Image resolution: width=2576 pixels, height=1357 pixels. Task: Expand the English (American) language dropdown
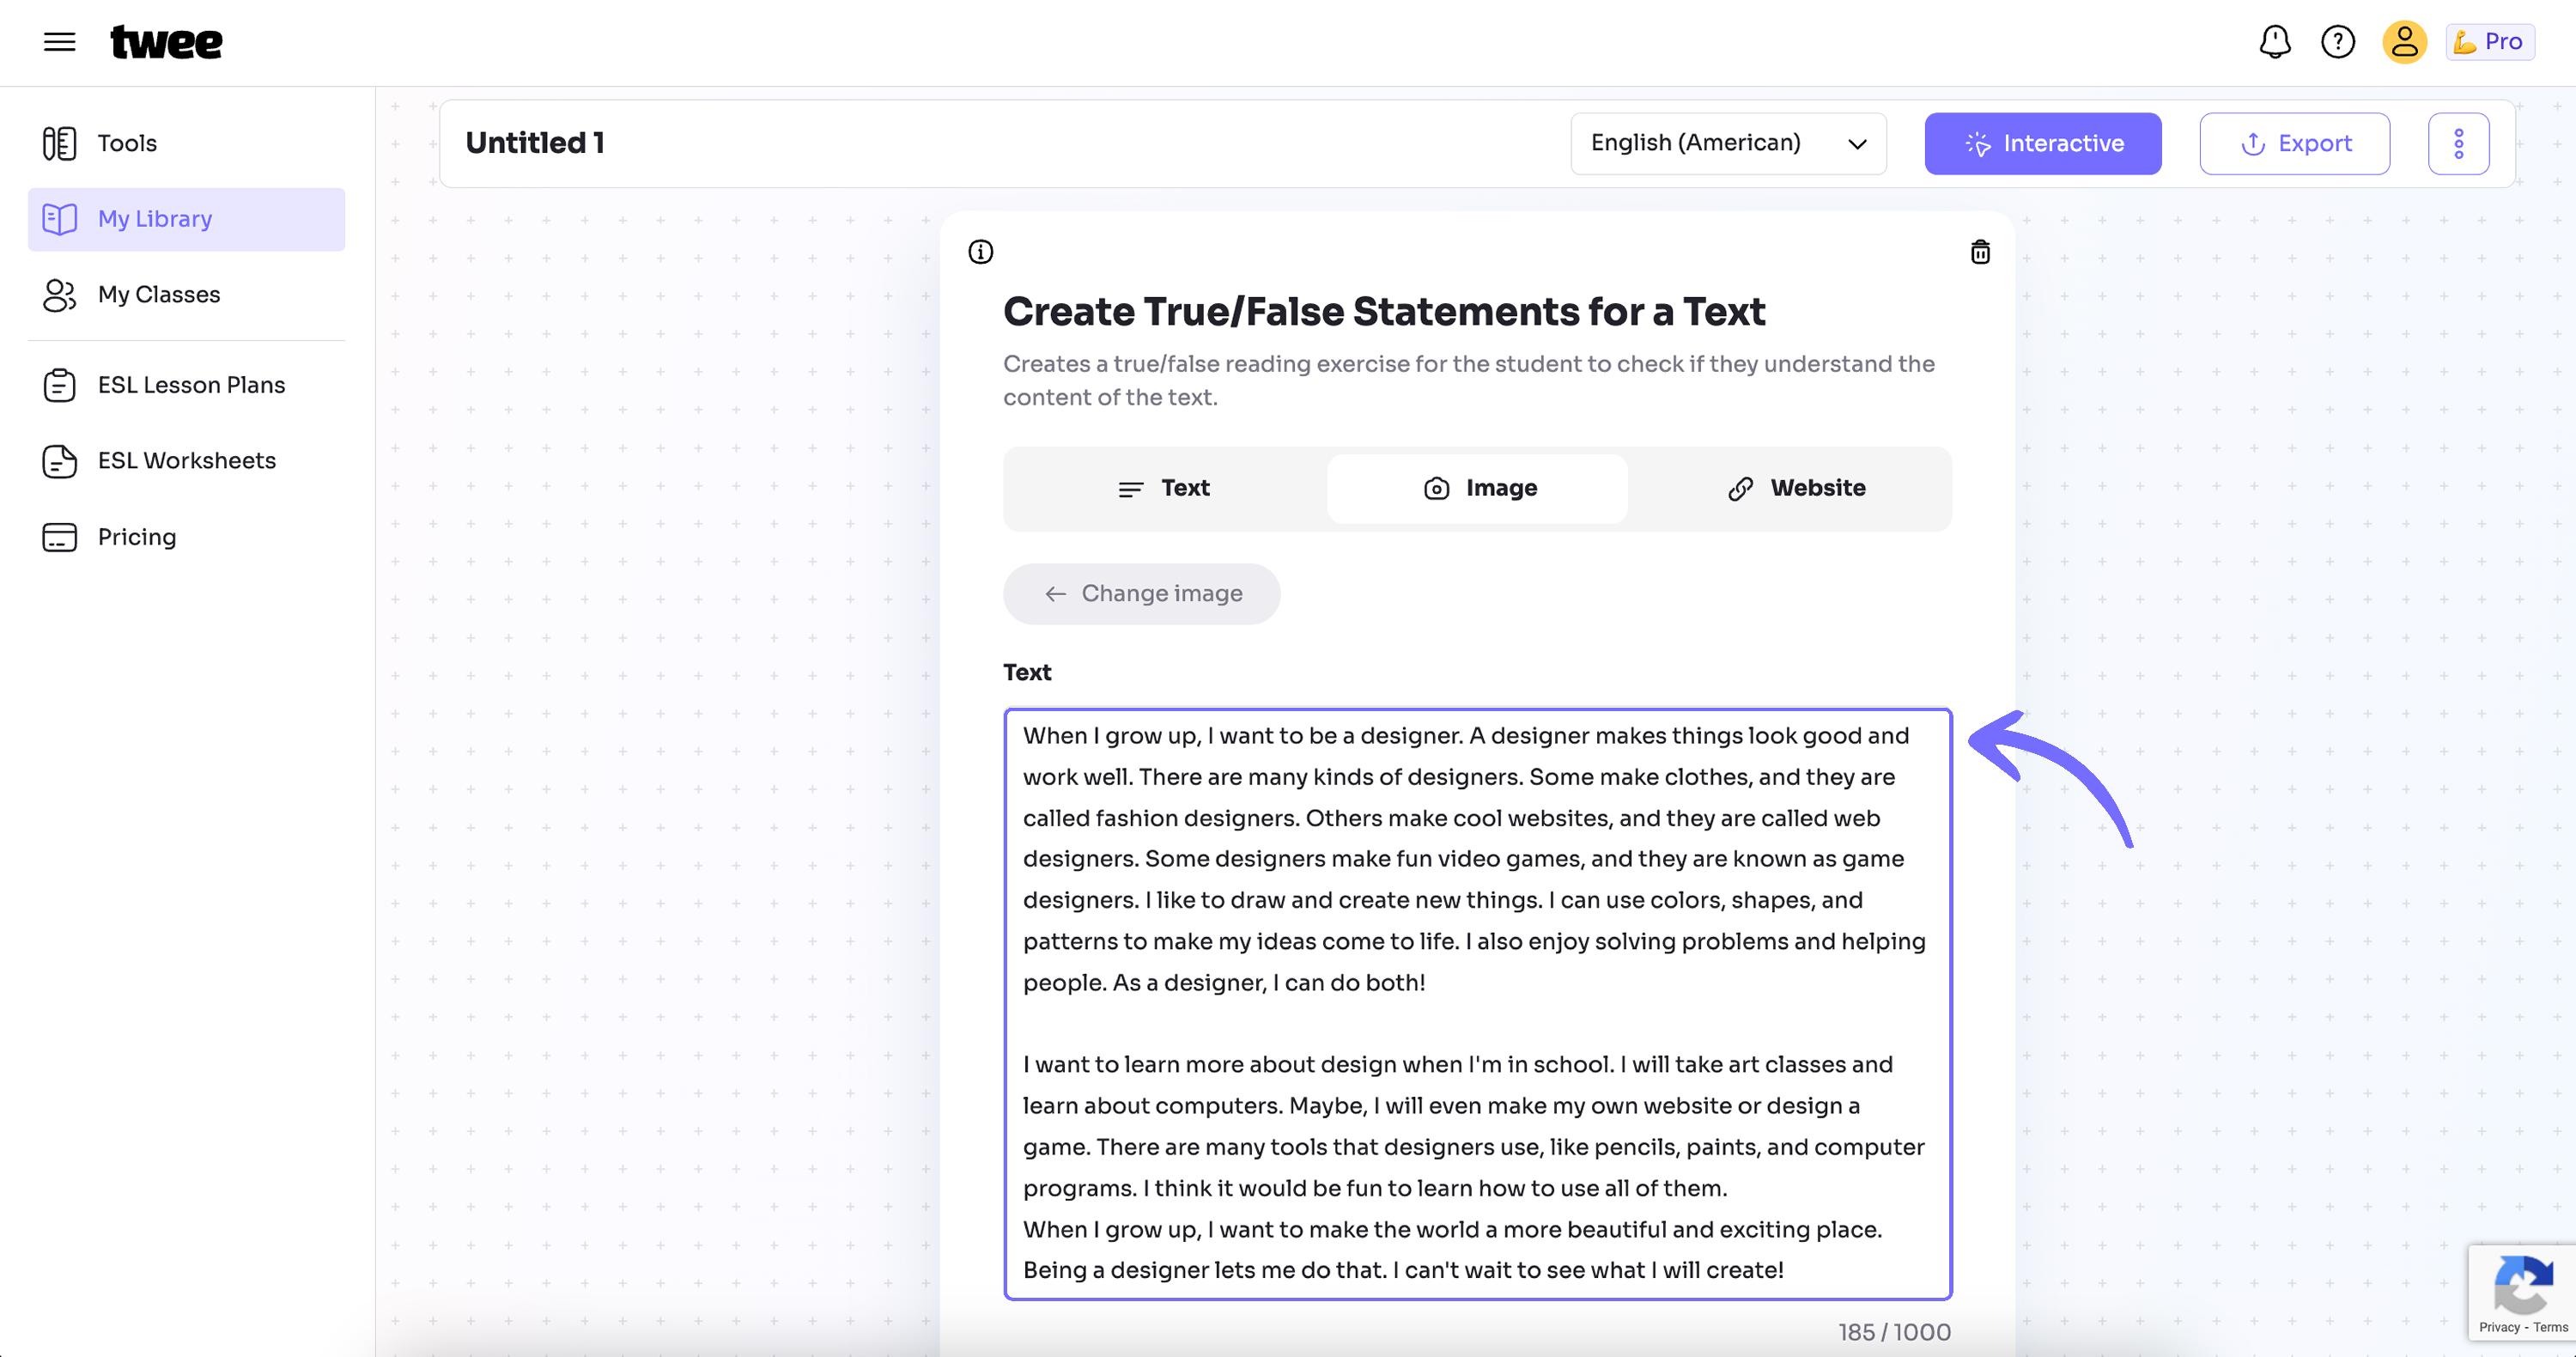coord(1728,143)
